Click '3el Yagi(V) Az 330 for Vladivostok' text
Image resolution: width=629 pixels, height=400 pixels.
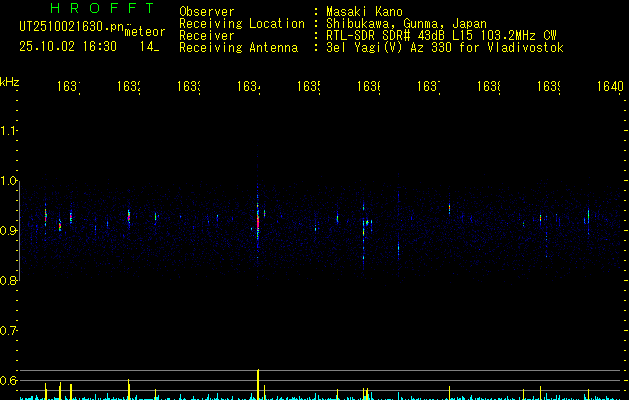(445, 48)
